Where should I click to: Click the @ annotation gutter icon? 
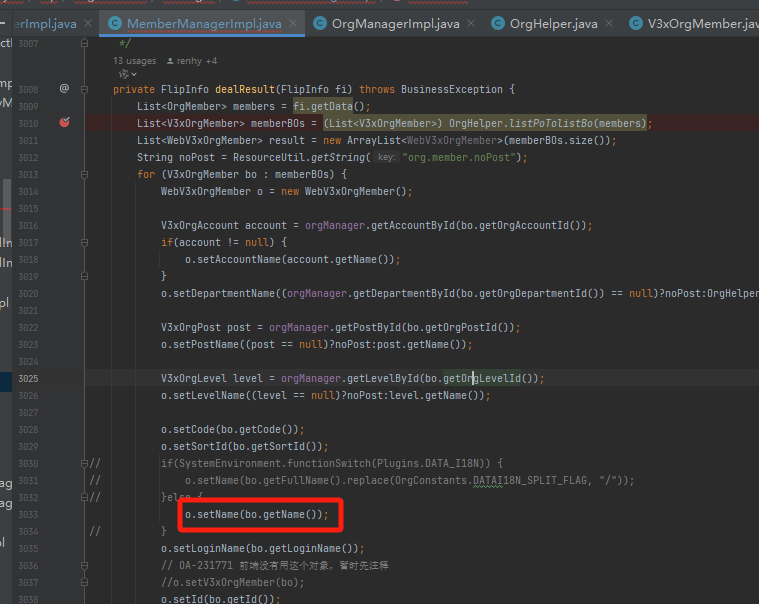(64, 89)
